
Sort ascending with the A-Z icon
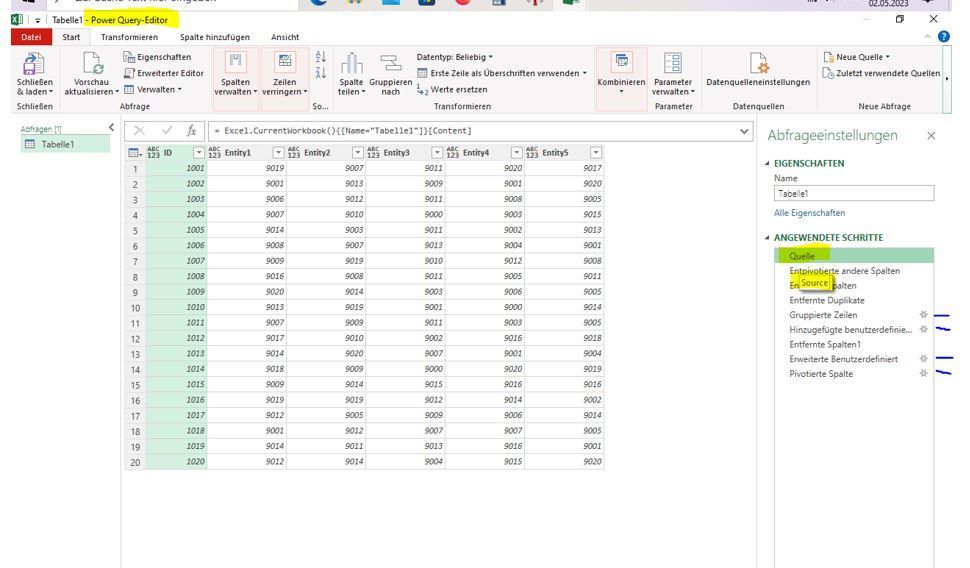tap(320, 57)
